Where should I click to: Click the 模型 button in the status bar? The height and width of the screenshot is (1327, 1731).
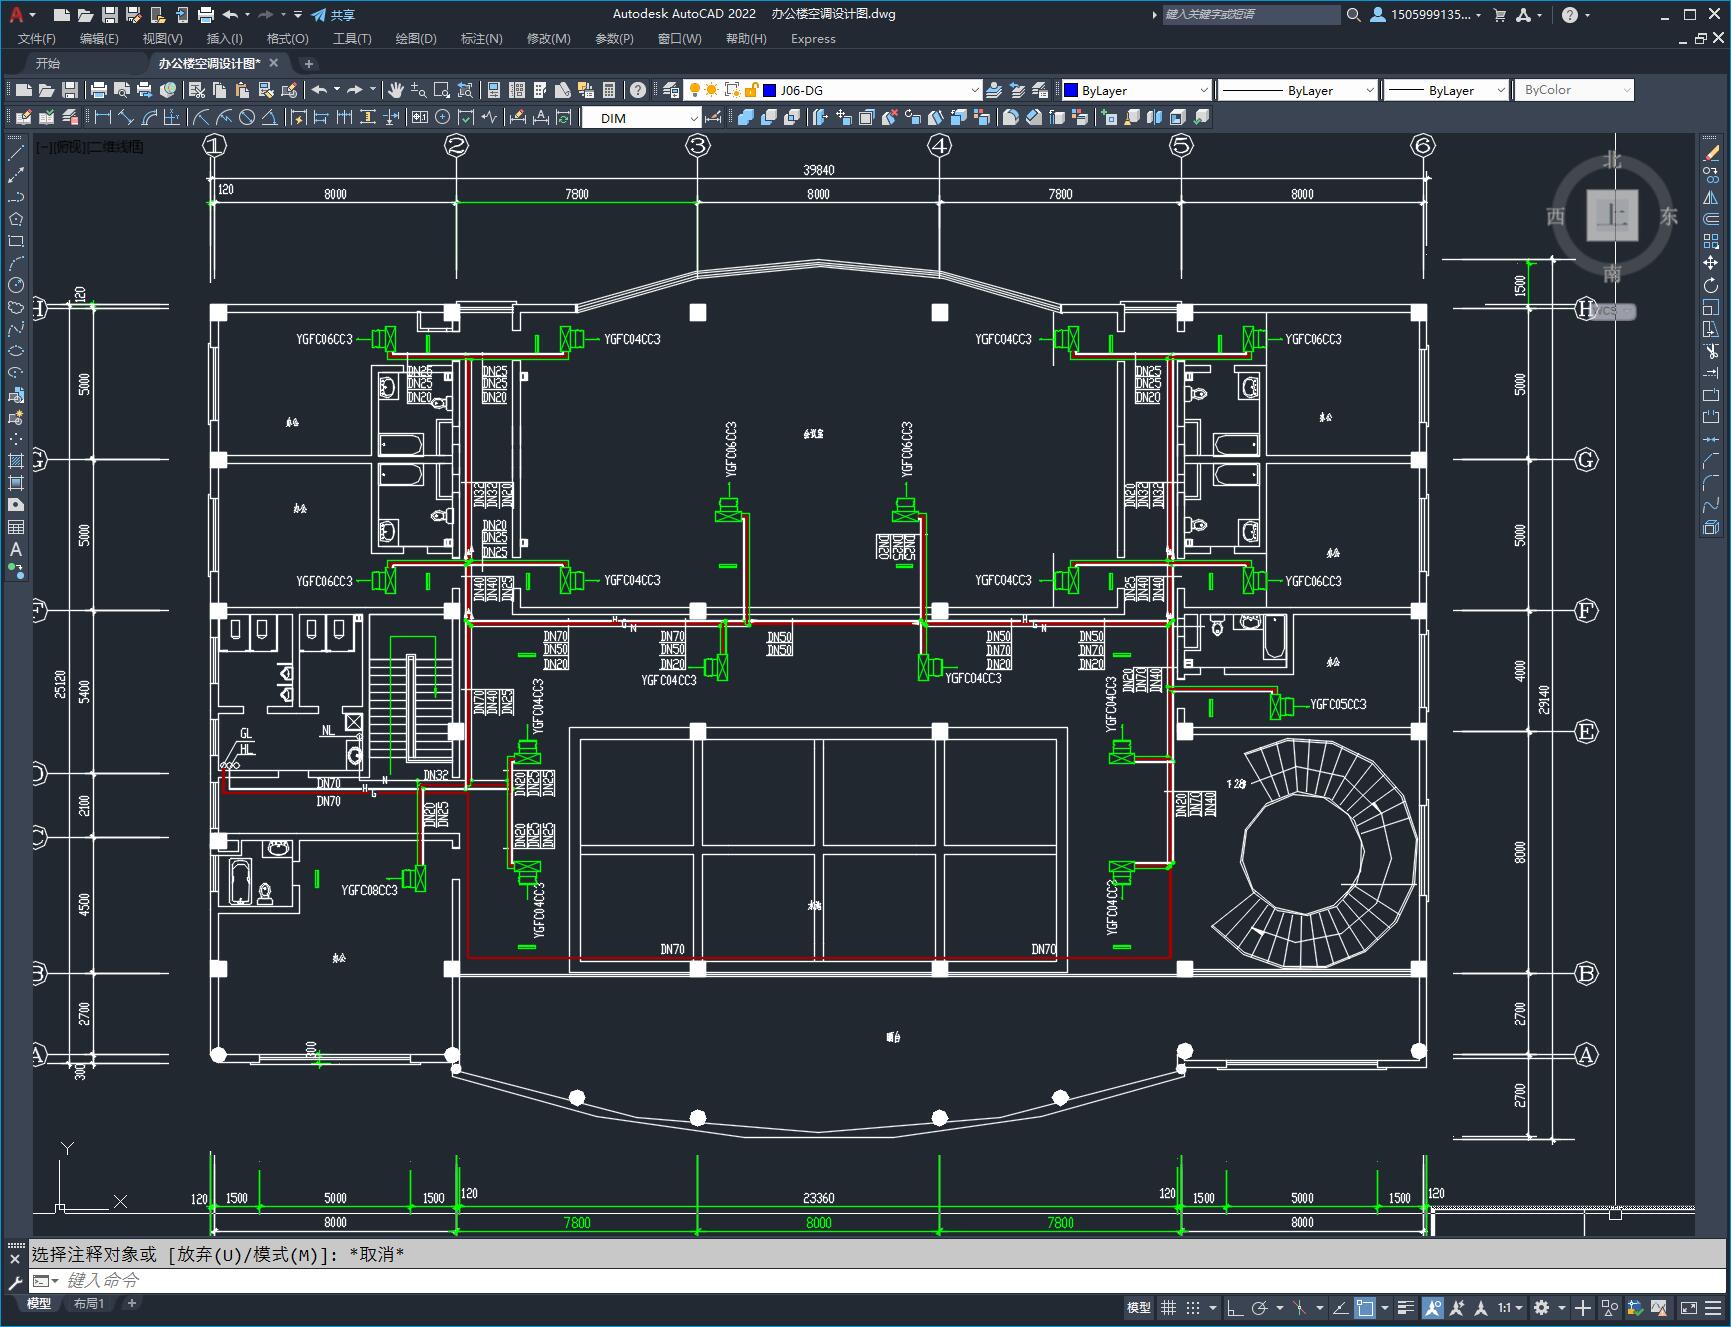tap(1138, 1308)
